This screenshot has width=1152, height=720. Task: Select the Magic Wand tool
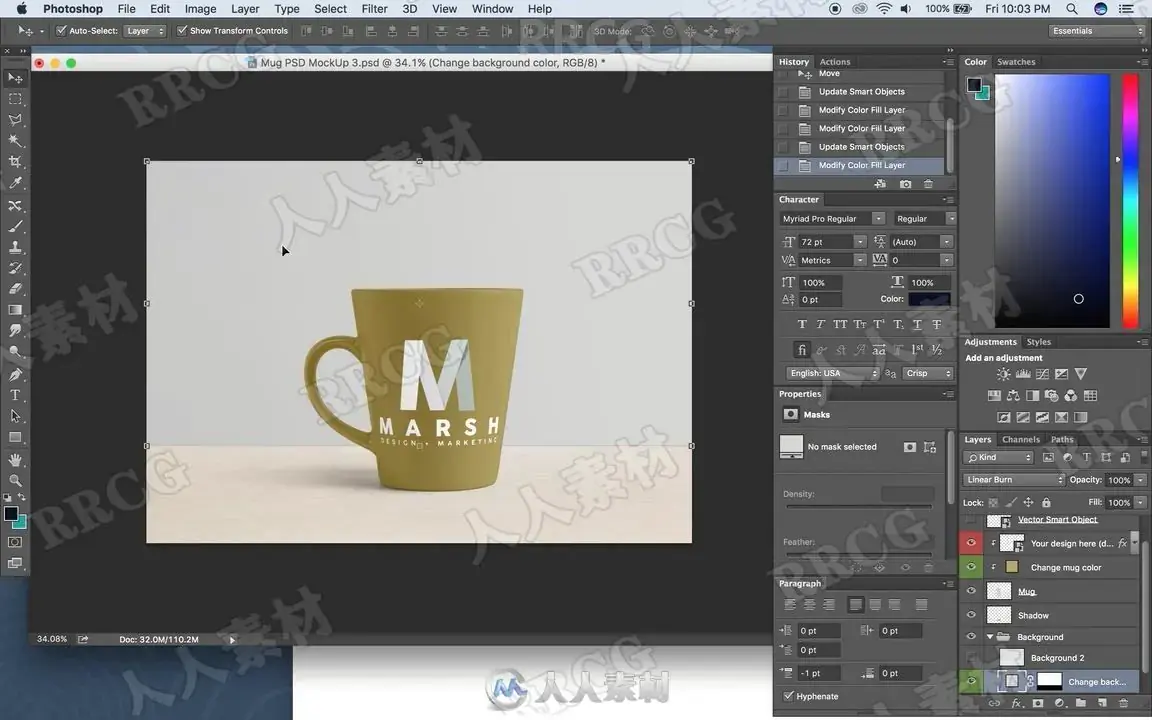point(15,140)
